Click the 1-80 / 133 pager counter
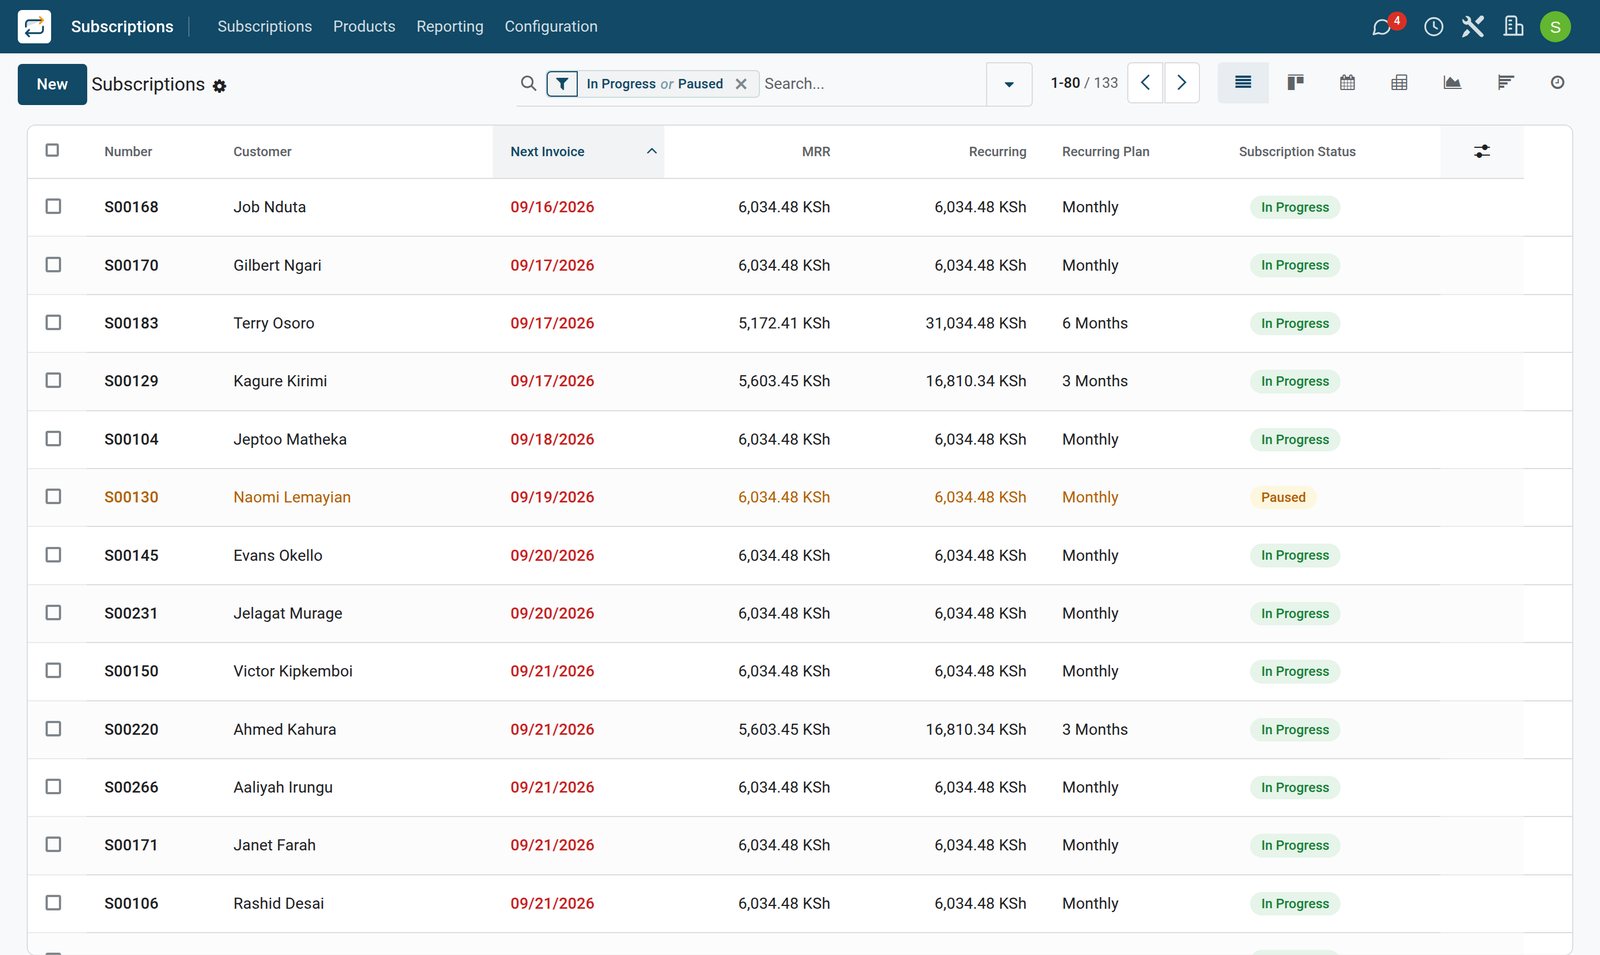1600x955 pixels. (1084, 83)
